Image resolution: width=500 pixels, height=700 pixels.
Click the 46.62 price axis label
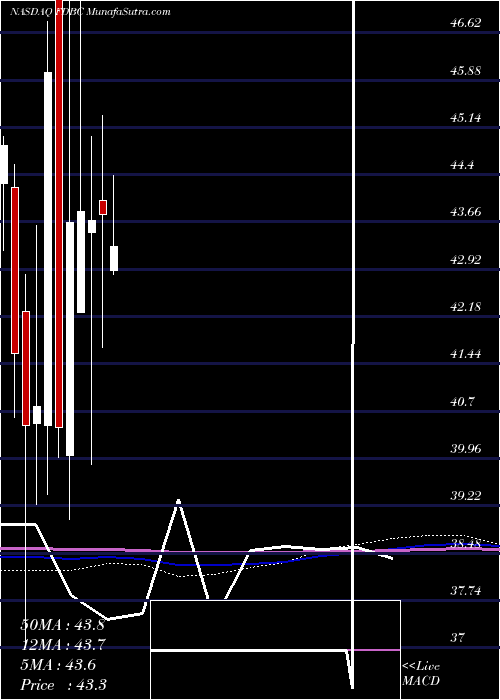(x=466, y=23)
